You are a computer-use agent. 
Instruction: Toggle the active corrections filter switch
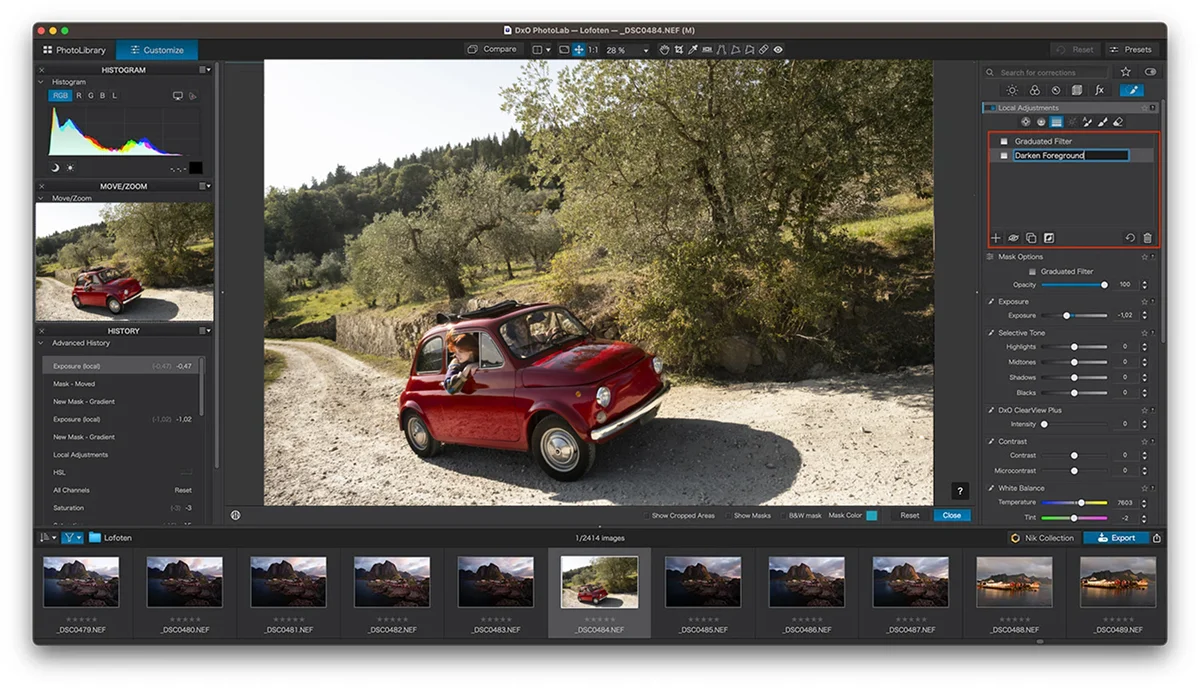pyautogui.click(x=1150, y=72)
